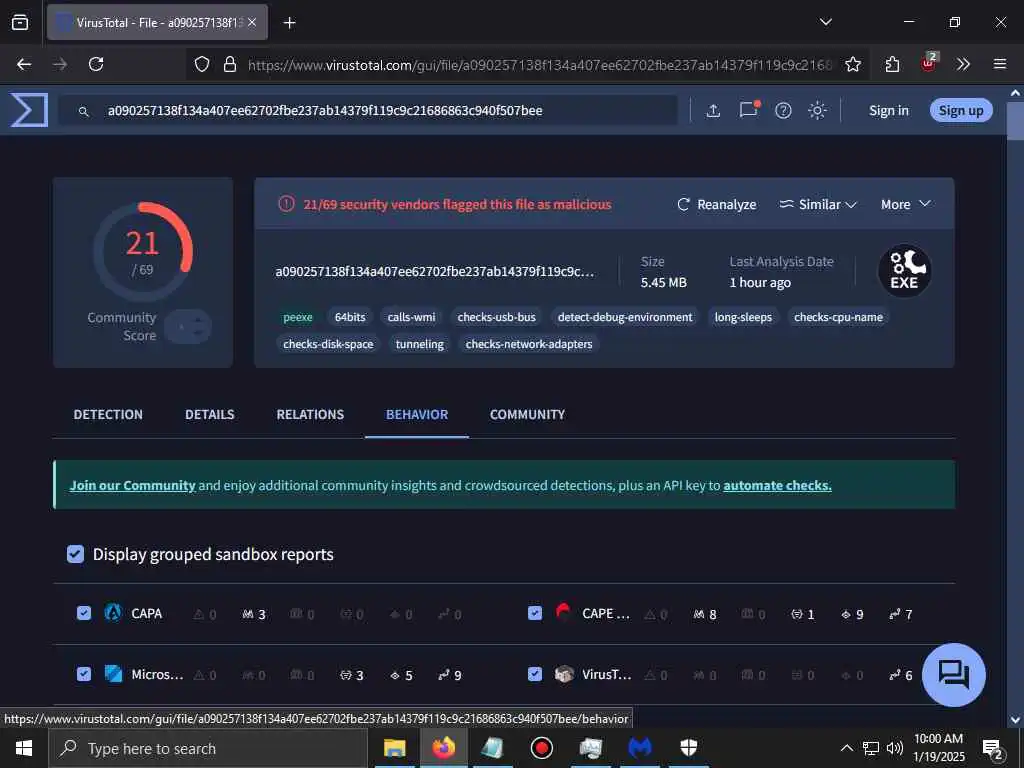Uncheck Display grouped sandbox reports
Image resolution: width=1024 pixels, height=768 pixels.
click(x=75, y=554)
